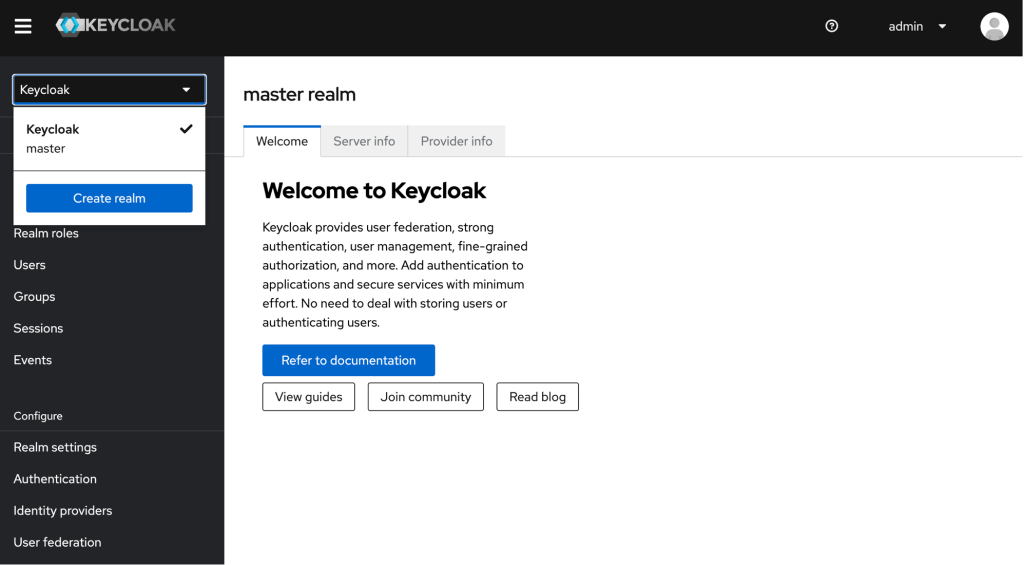Collapse the Keycloak realm selector dropdown
This screenshot has height=565, width=1024.
pyautogui.click(x=109, y=89)
